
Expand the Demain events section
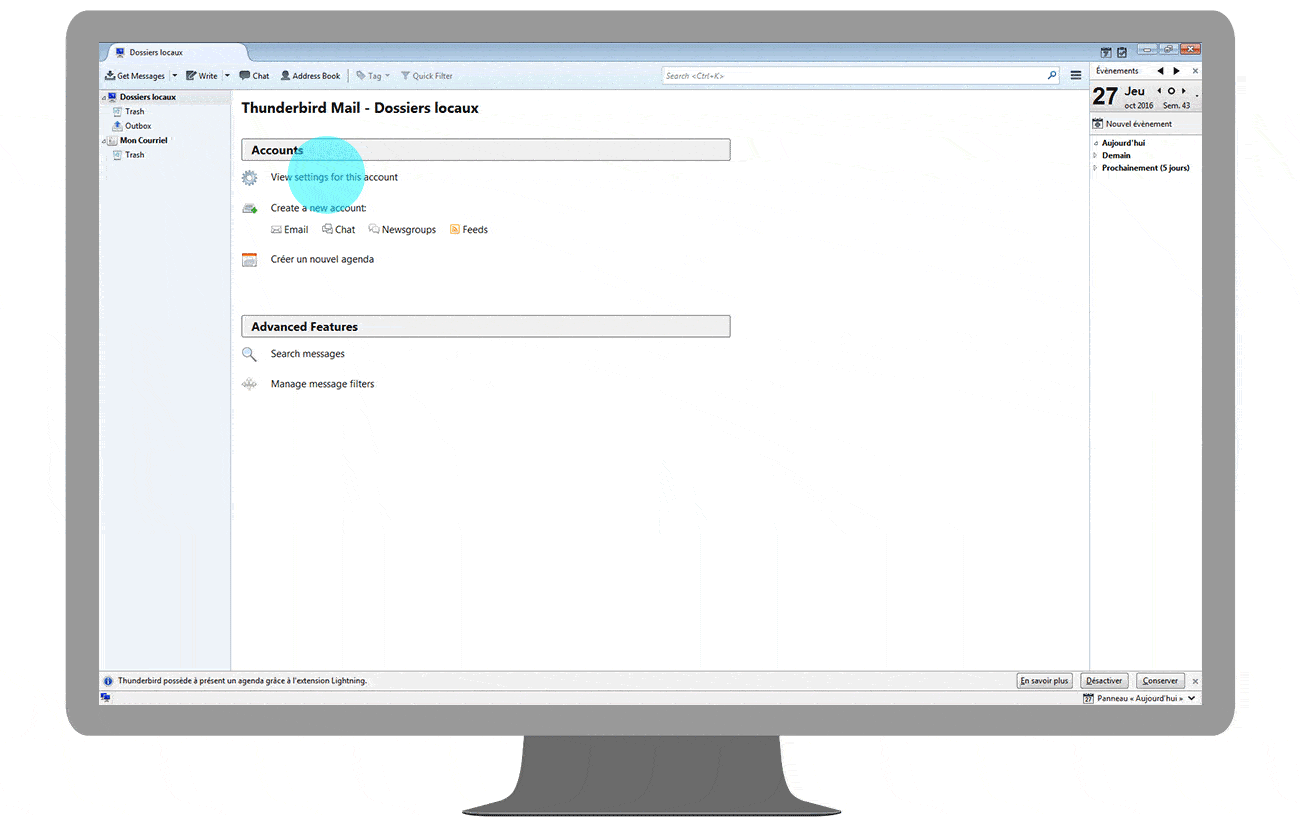(x=1096, y=156)
